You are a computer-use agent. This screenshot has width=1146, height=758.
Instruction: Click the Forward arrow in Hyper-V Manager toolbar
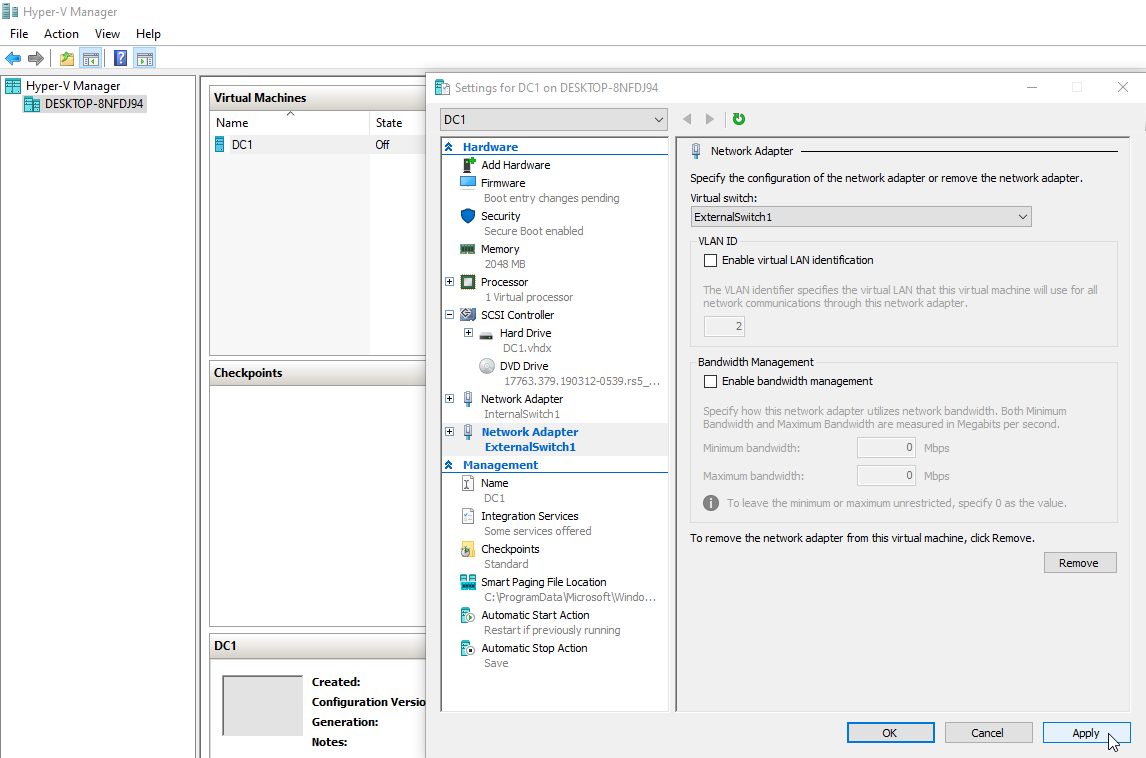[36, 58]
